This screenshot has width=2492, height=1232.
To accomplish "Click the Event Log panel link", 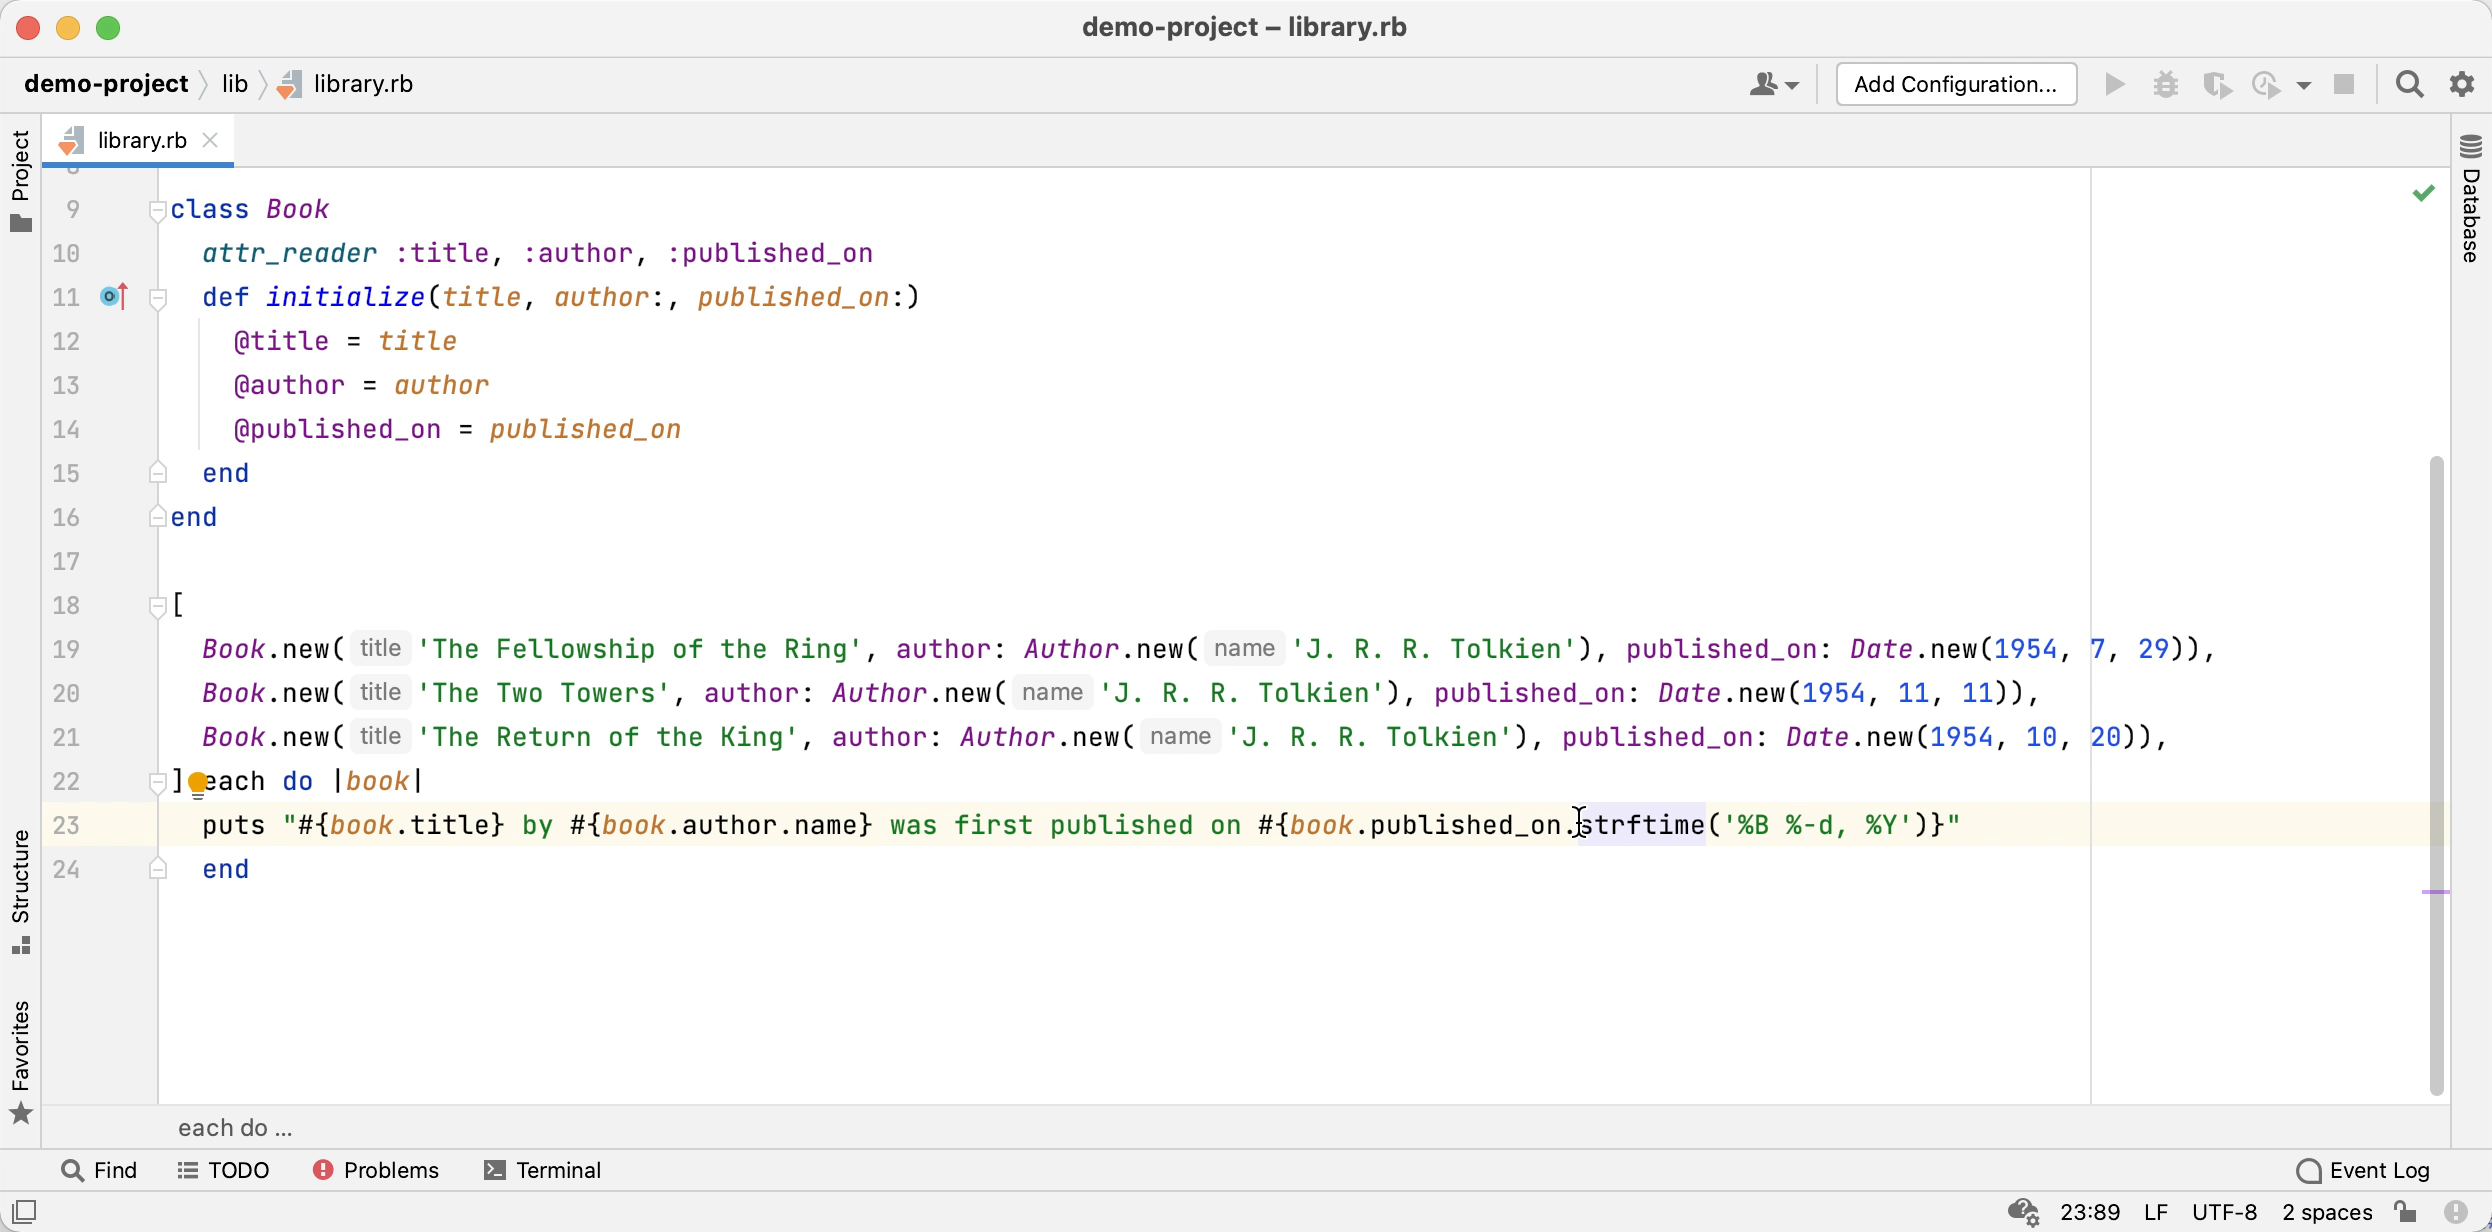I will [2357, 1170].
